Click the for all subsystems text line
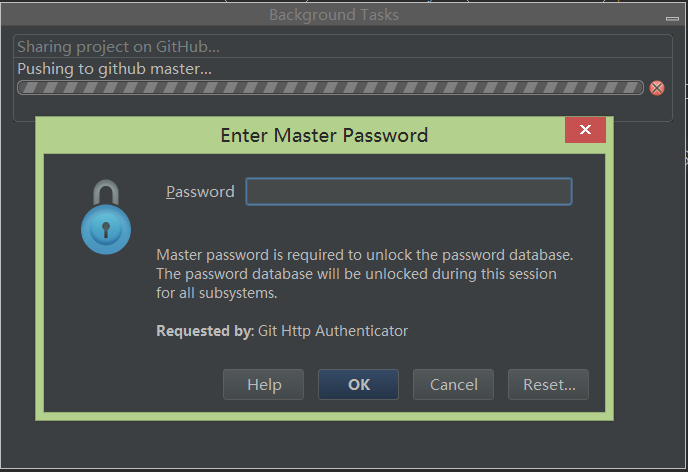This screenshot has height=472, width=688. tap(216, 293)
